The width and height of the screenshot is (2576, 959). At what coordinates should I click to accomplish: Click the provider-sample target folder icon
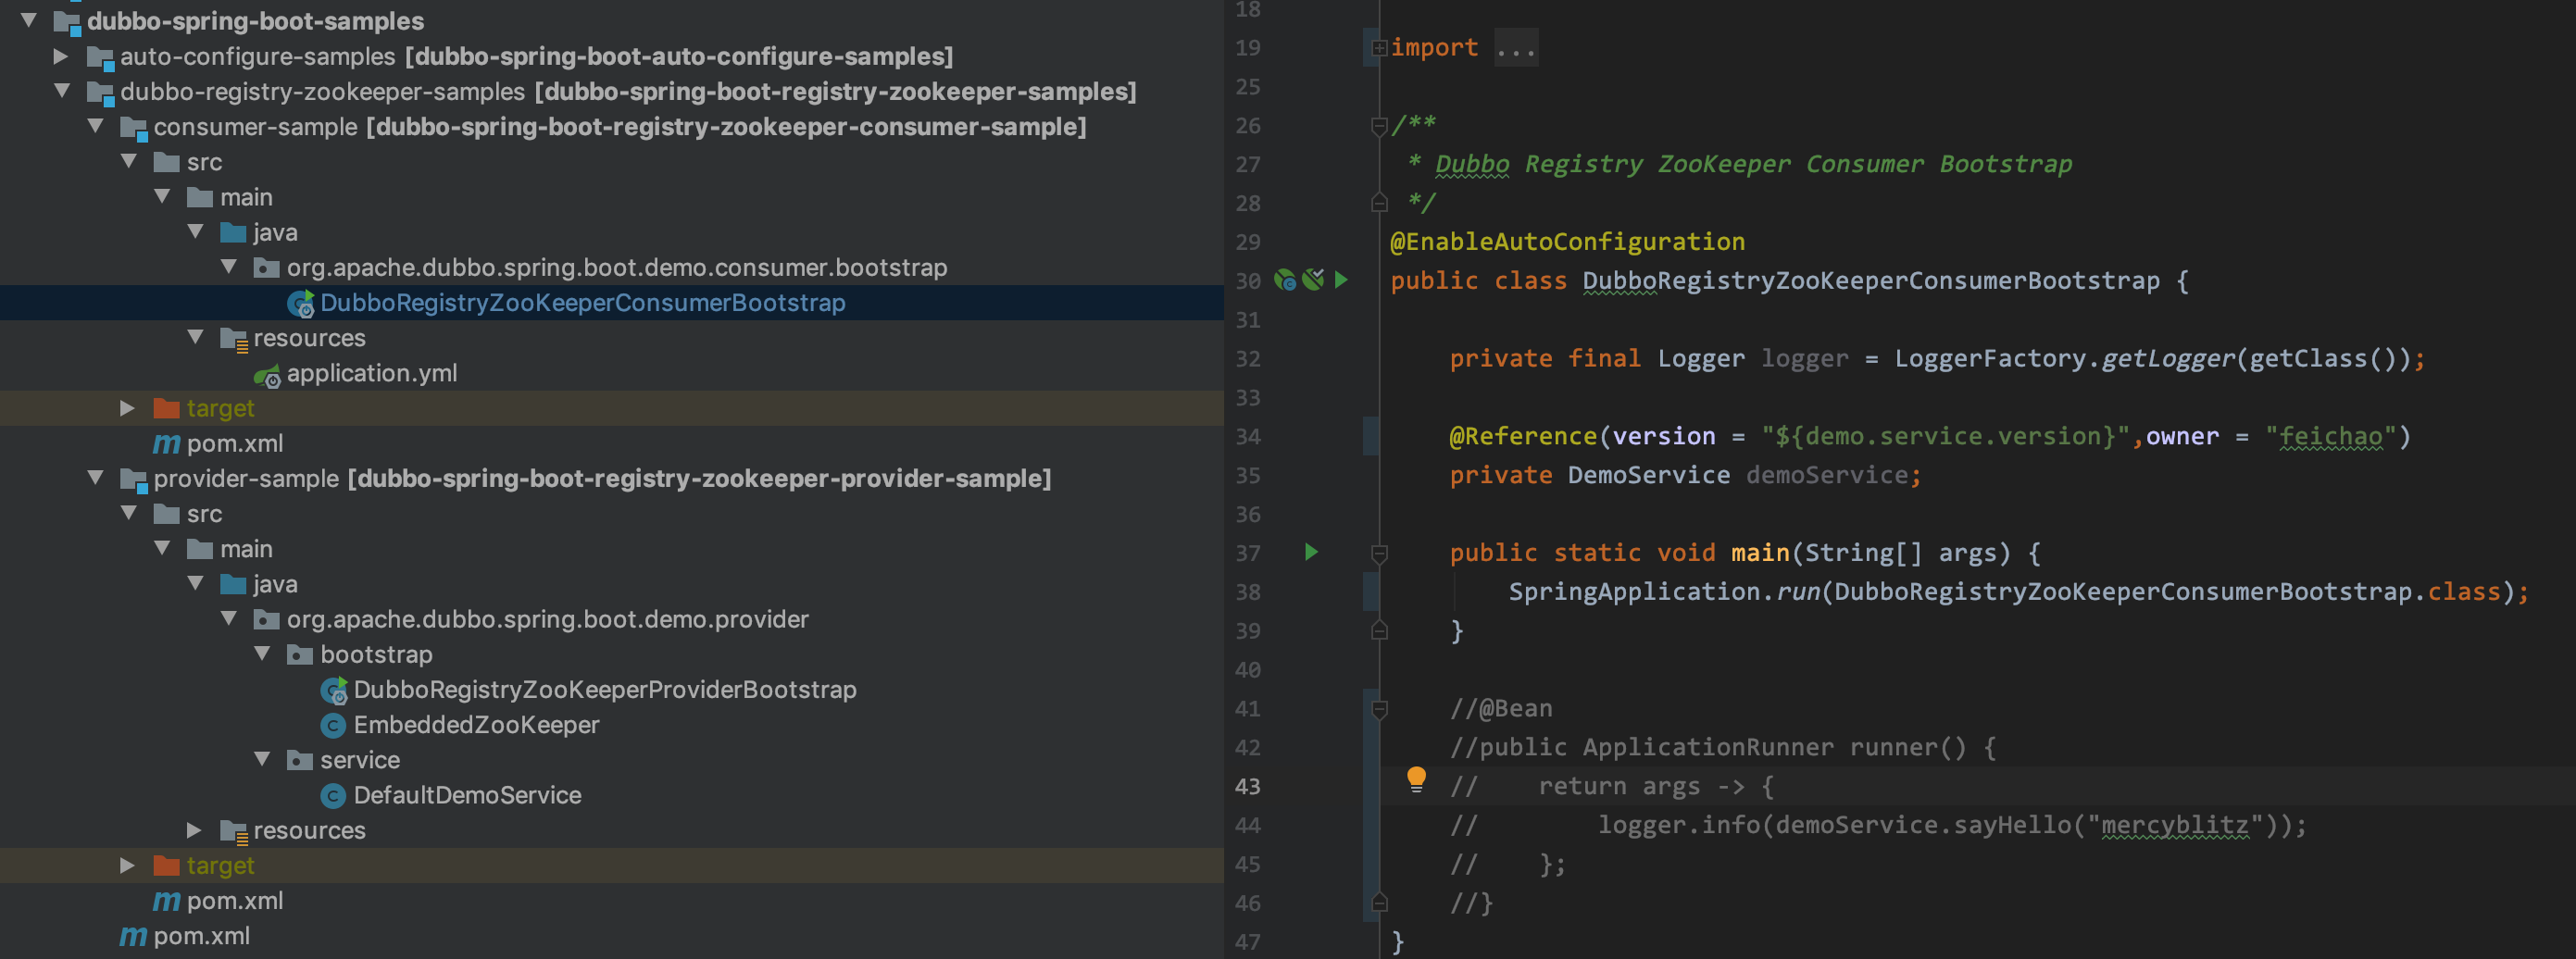(166, 865)
